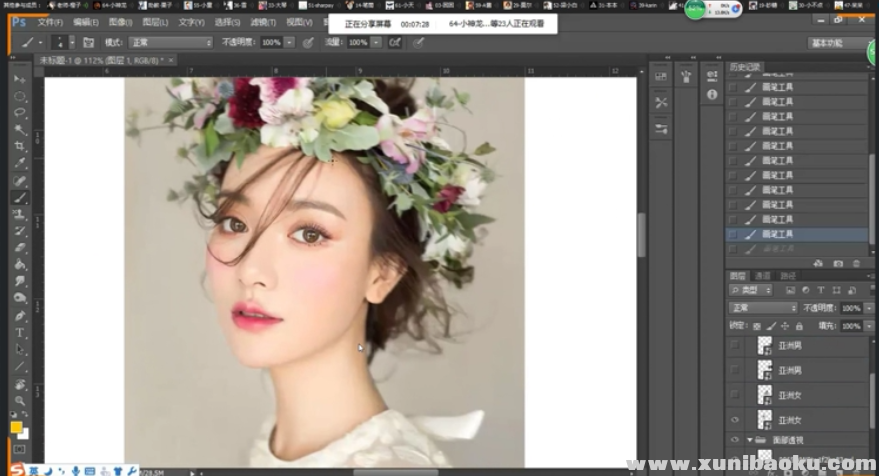Switch to the 通道 (Channels) tab
The height and width of the screenshot is (476, 879).
[x=762, y=275]
